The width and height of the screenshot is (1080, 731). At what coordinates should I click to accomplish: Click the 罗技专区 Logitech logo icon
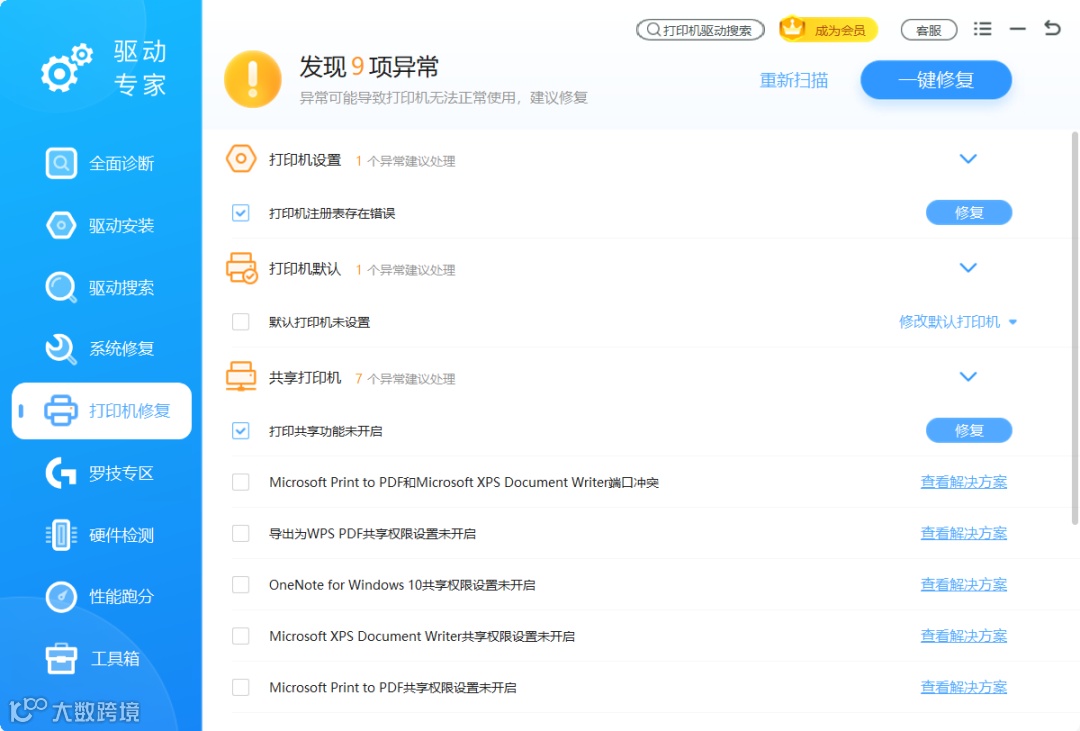click(x=61, y=473)
